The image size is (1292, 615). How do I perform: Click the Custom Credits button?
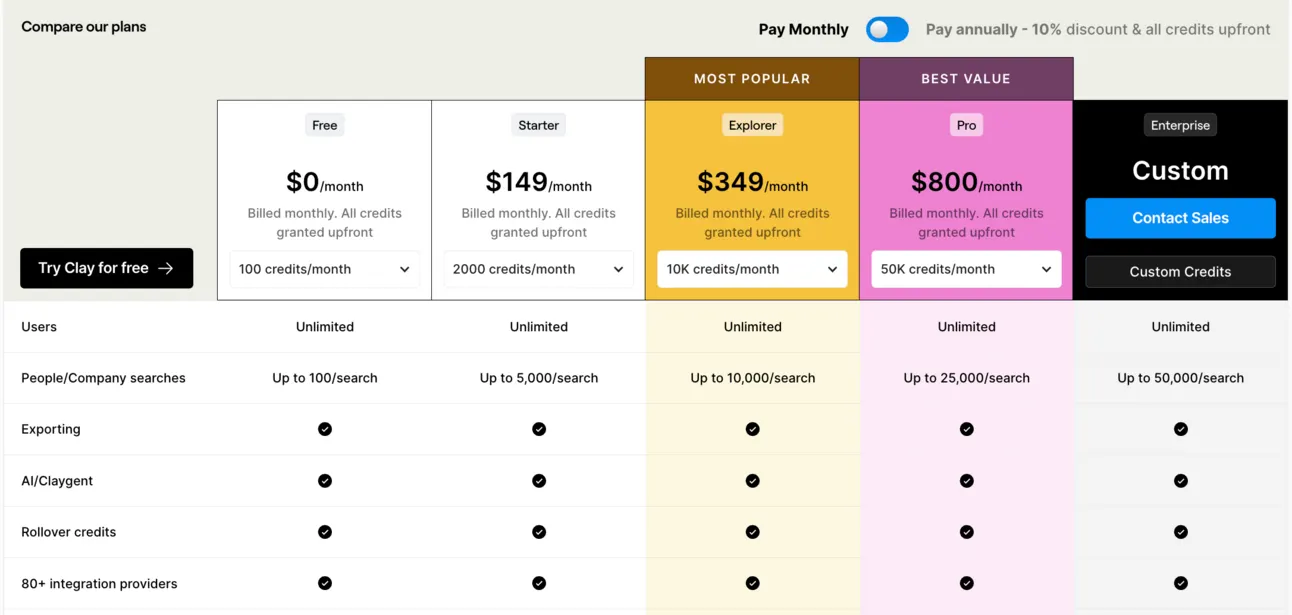click(1181, 272)
